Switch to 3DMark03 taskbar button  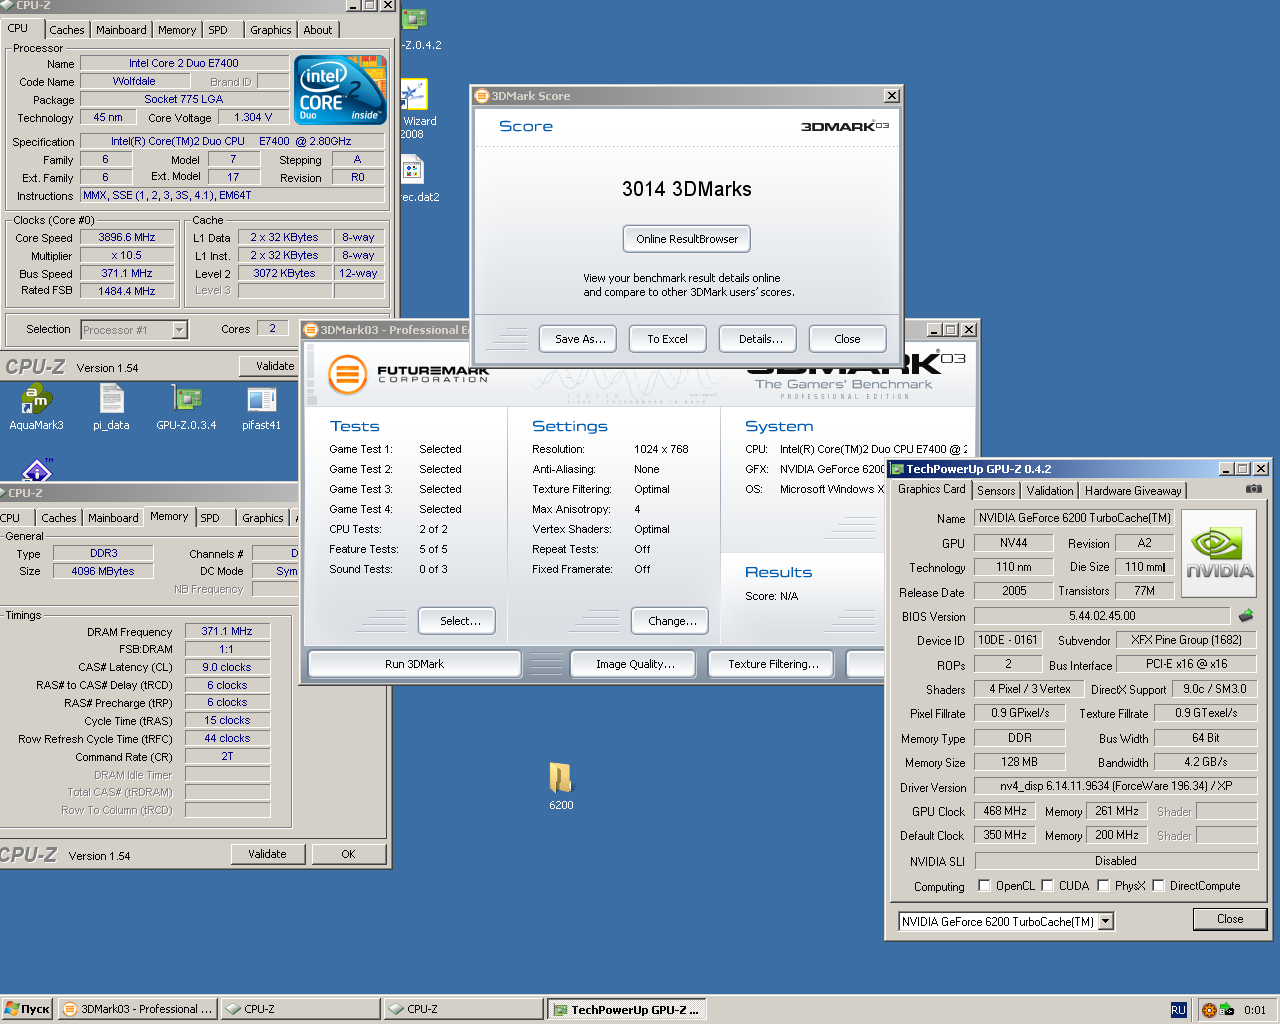click(137, 1010)
